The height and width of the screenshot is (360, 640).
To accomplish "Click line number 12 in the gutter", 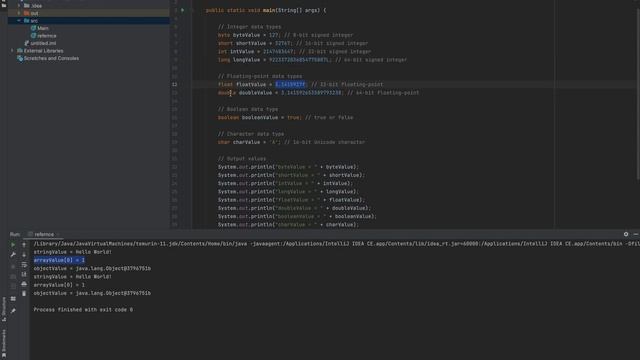I will [x=174, y=84].
